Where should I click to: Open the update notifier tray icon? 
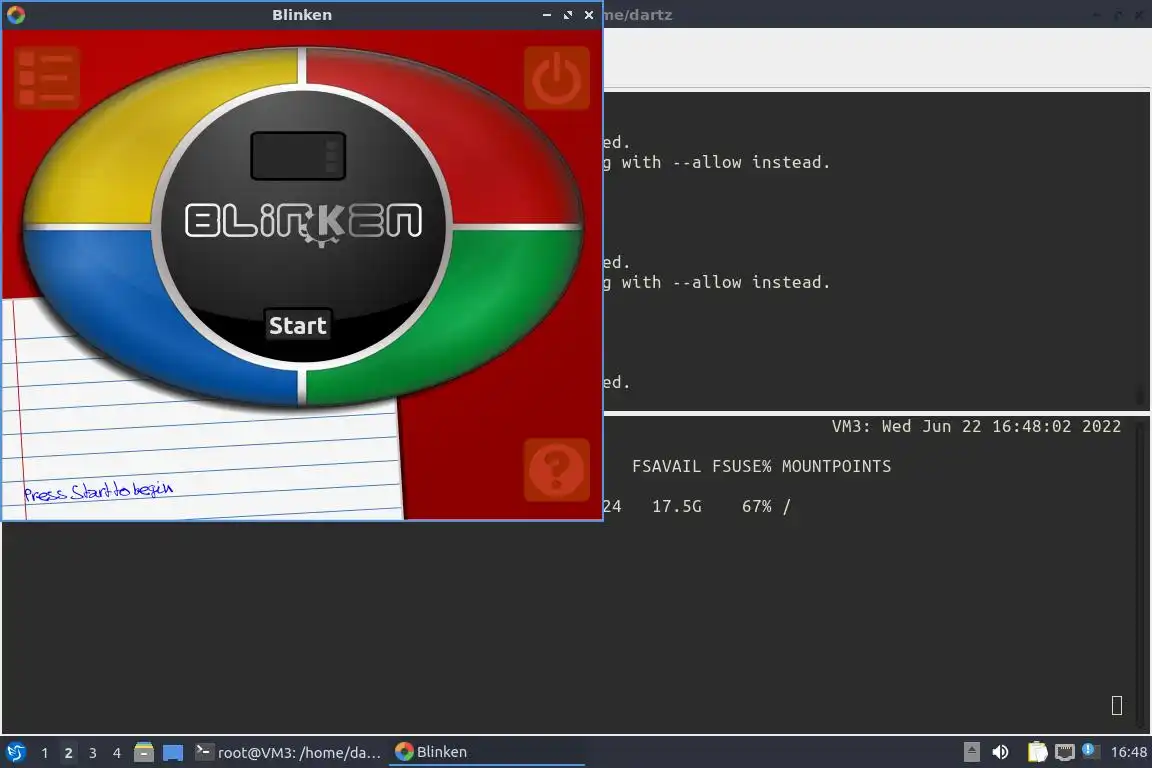click(1091, 751)
